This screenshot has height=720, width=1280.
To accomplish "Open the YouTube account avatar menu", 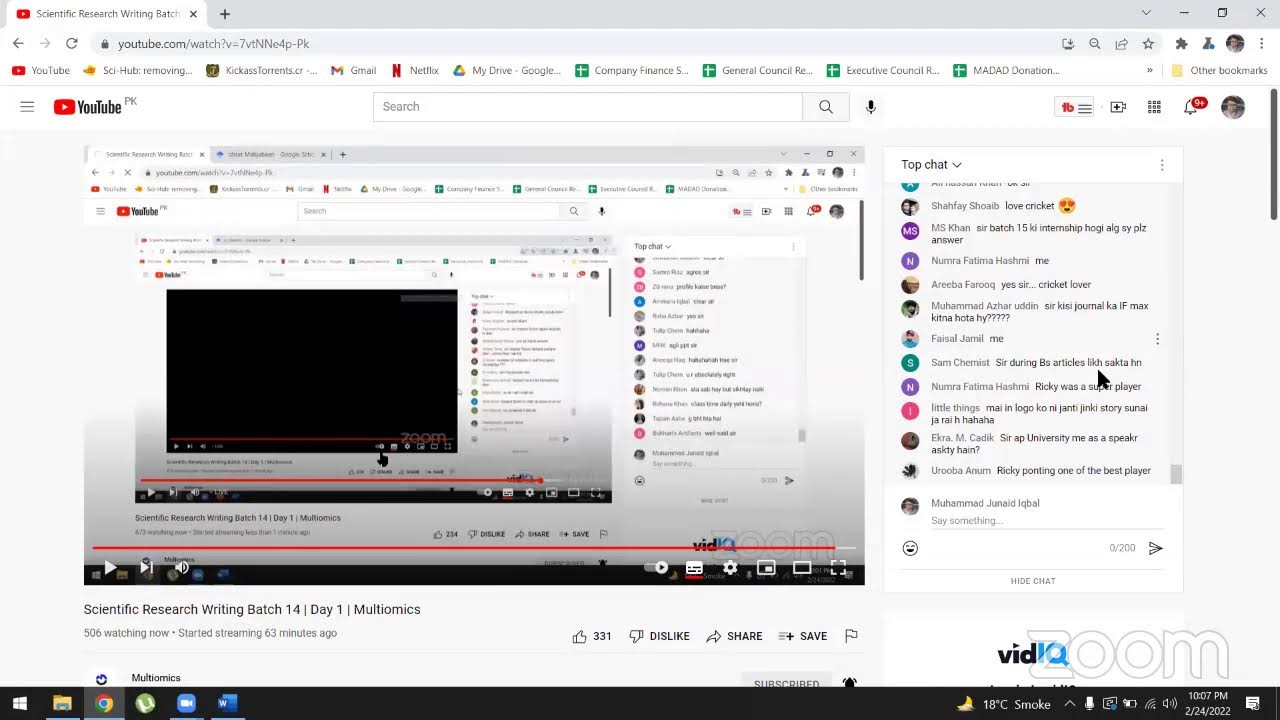I will click(1233, 107).
